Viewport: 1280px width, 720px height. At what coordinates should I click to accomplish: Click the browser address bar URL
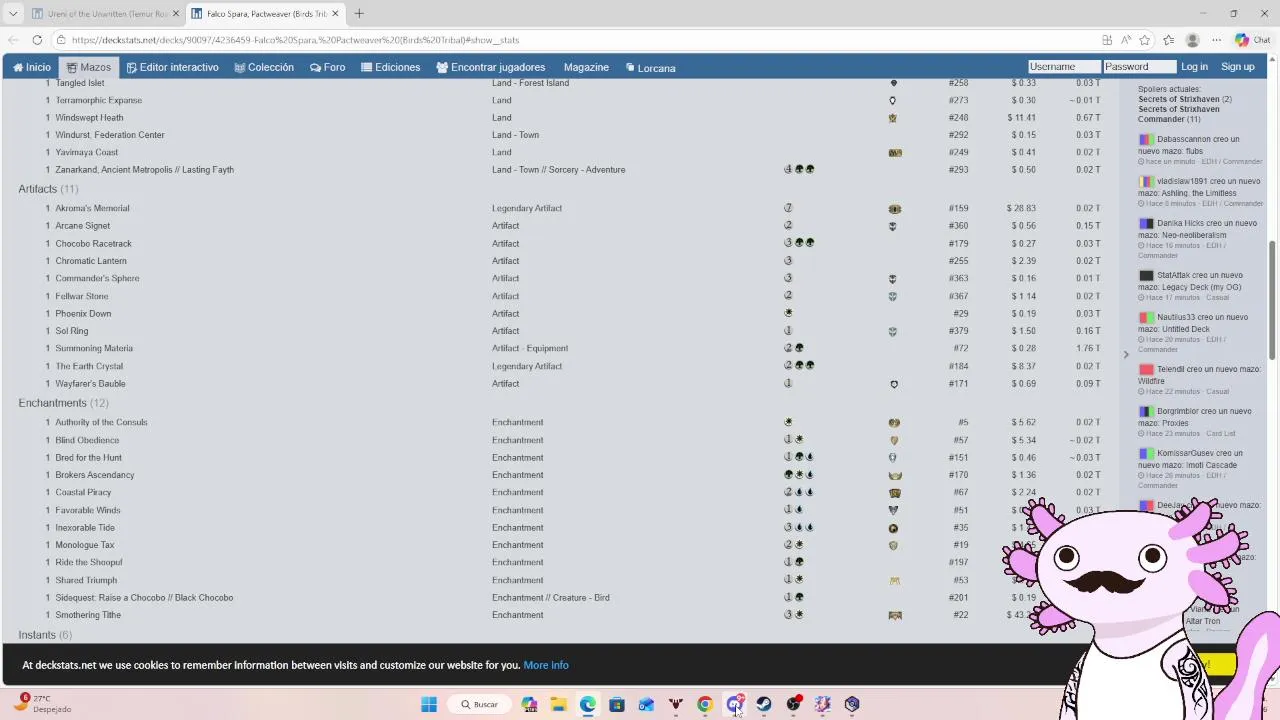point(295,40)
